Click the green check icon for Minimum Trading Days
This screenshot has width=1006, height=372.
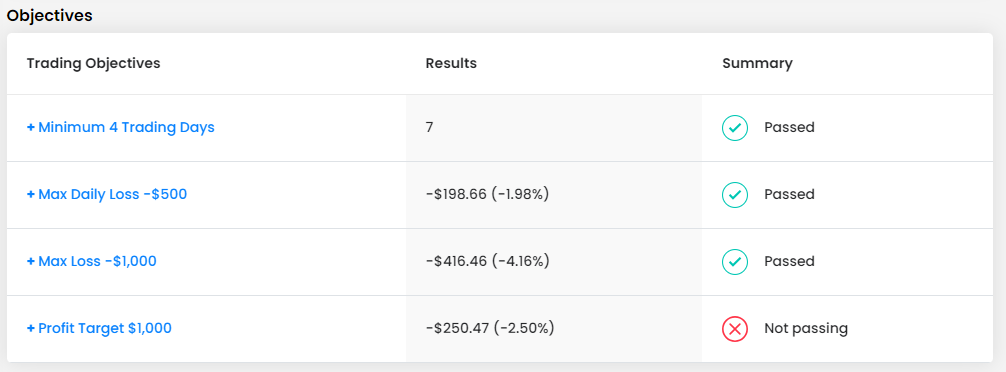click(735, 128)
